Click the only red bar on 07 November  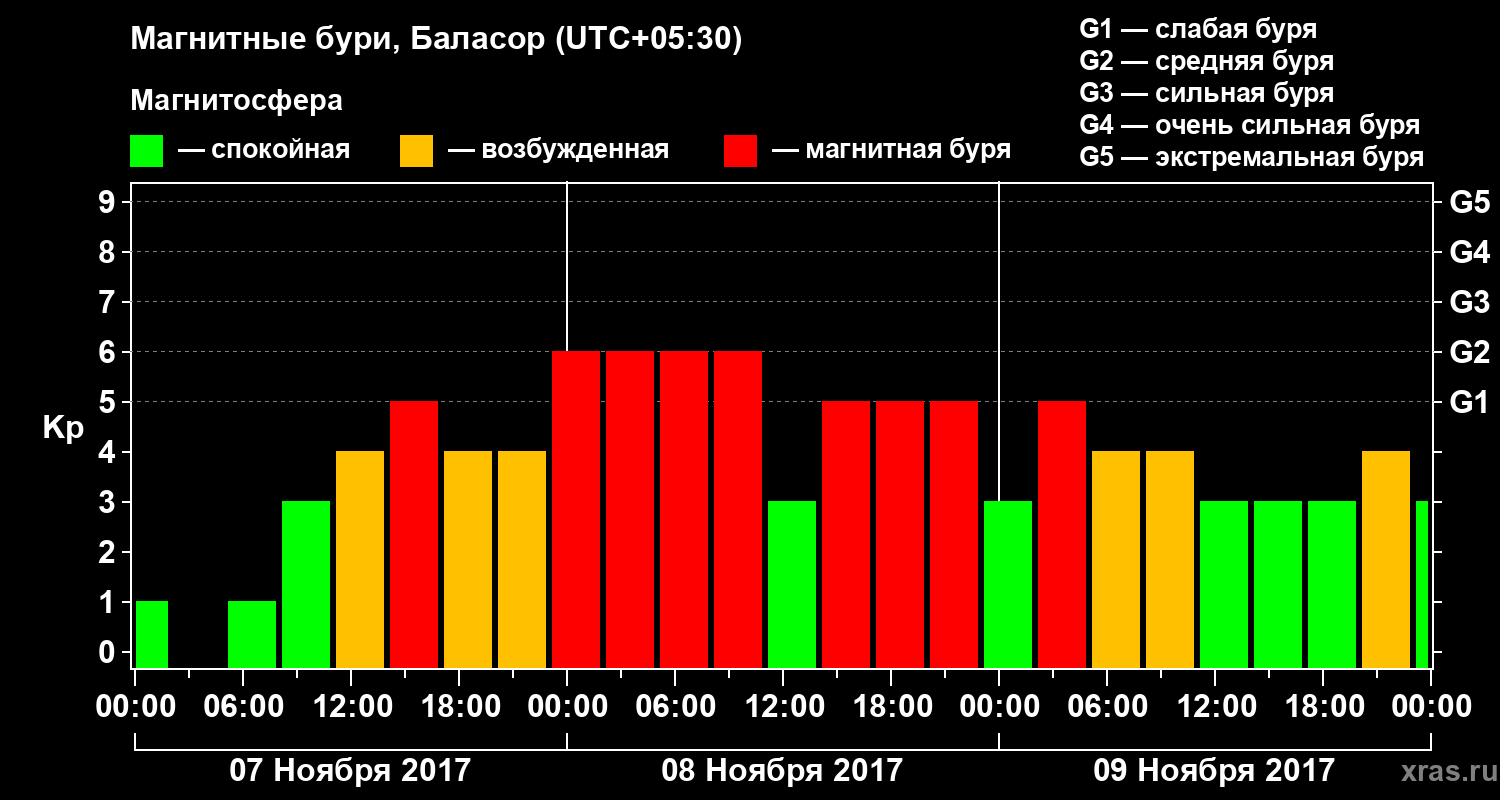tap(414, 534)
